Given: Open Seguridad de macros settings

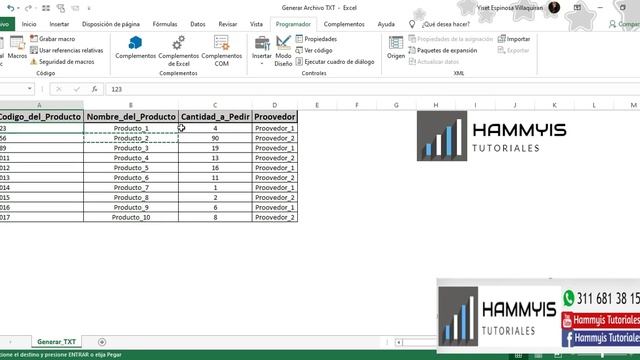Looking at the screenshot, I should tap(62, 62).
